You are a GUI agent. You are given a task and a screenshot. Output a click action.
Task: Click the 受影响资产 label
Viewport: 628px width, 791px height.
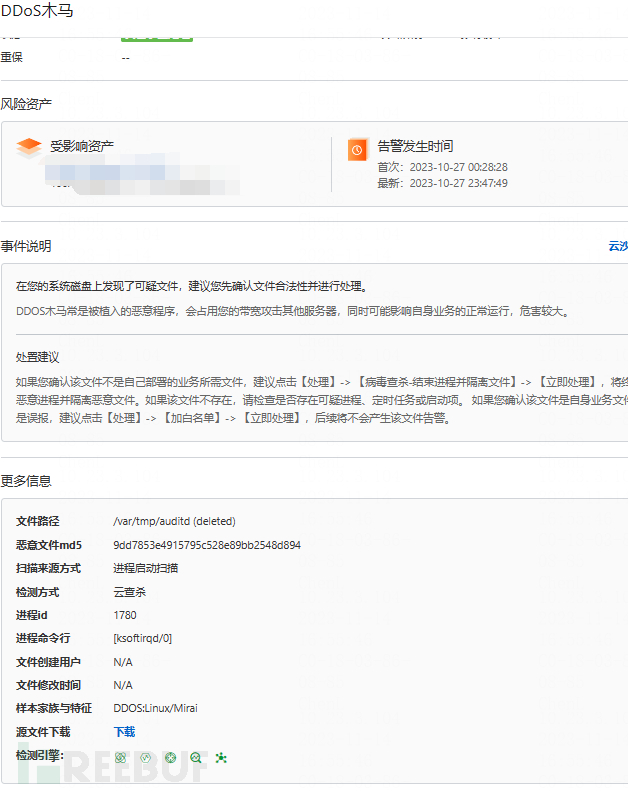(82, 146)
